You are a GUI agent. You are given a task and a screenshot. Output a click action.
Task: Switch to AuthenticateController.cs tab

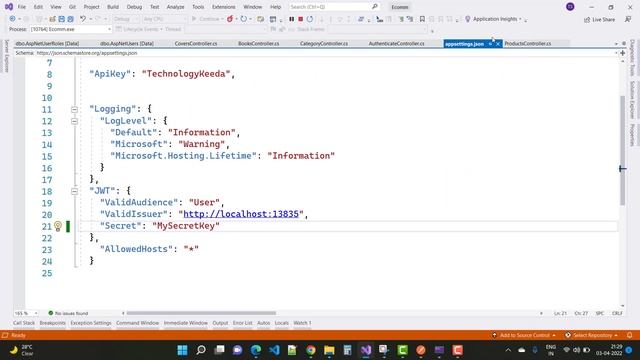[396, 43]
